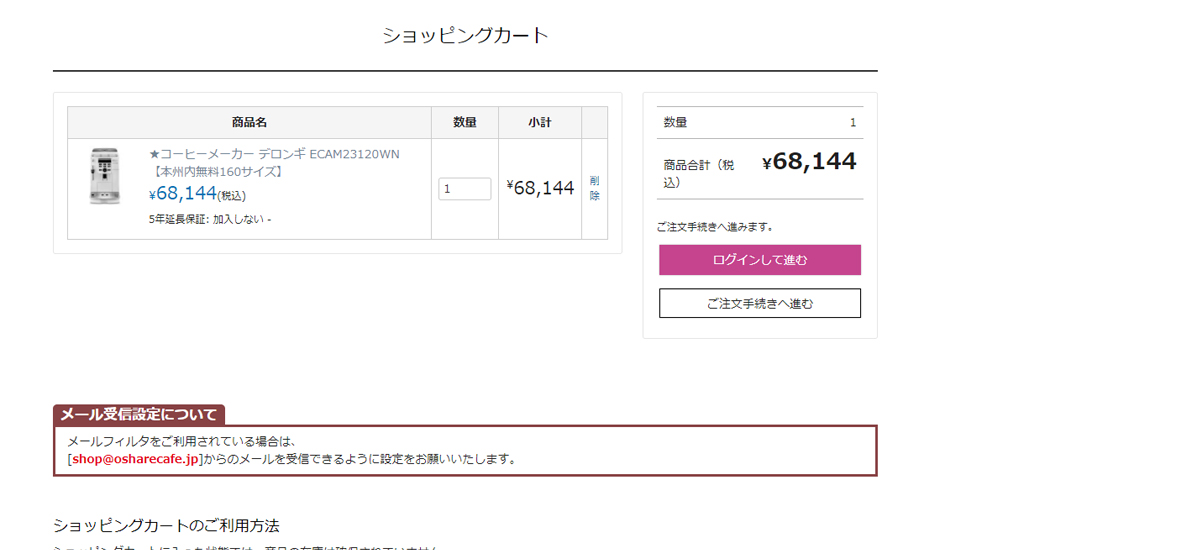Image resolution: width=1200 pixels, height=550 pixels.
Task: Click the ご注文手続きへ進む button
Action: click(x=759, y=303)
